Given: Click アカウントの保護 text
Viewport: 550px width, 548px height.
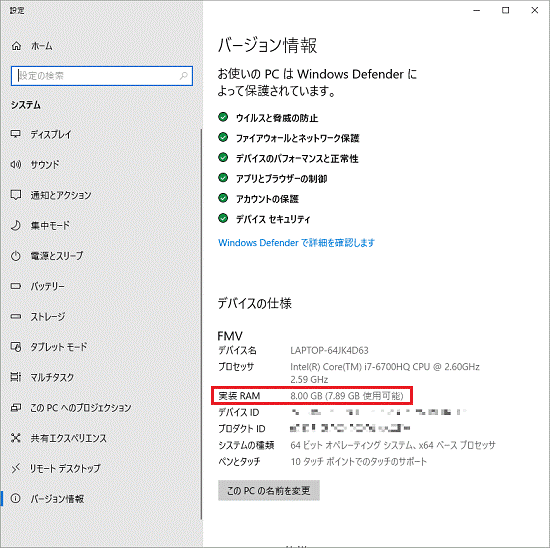Looking at the screenshot, I should (267, 199).
